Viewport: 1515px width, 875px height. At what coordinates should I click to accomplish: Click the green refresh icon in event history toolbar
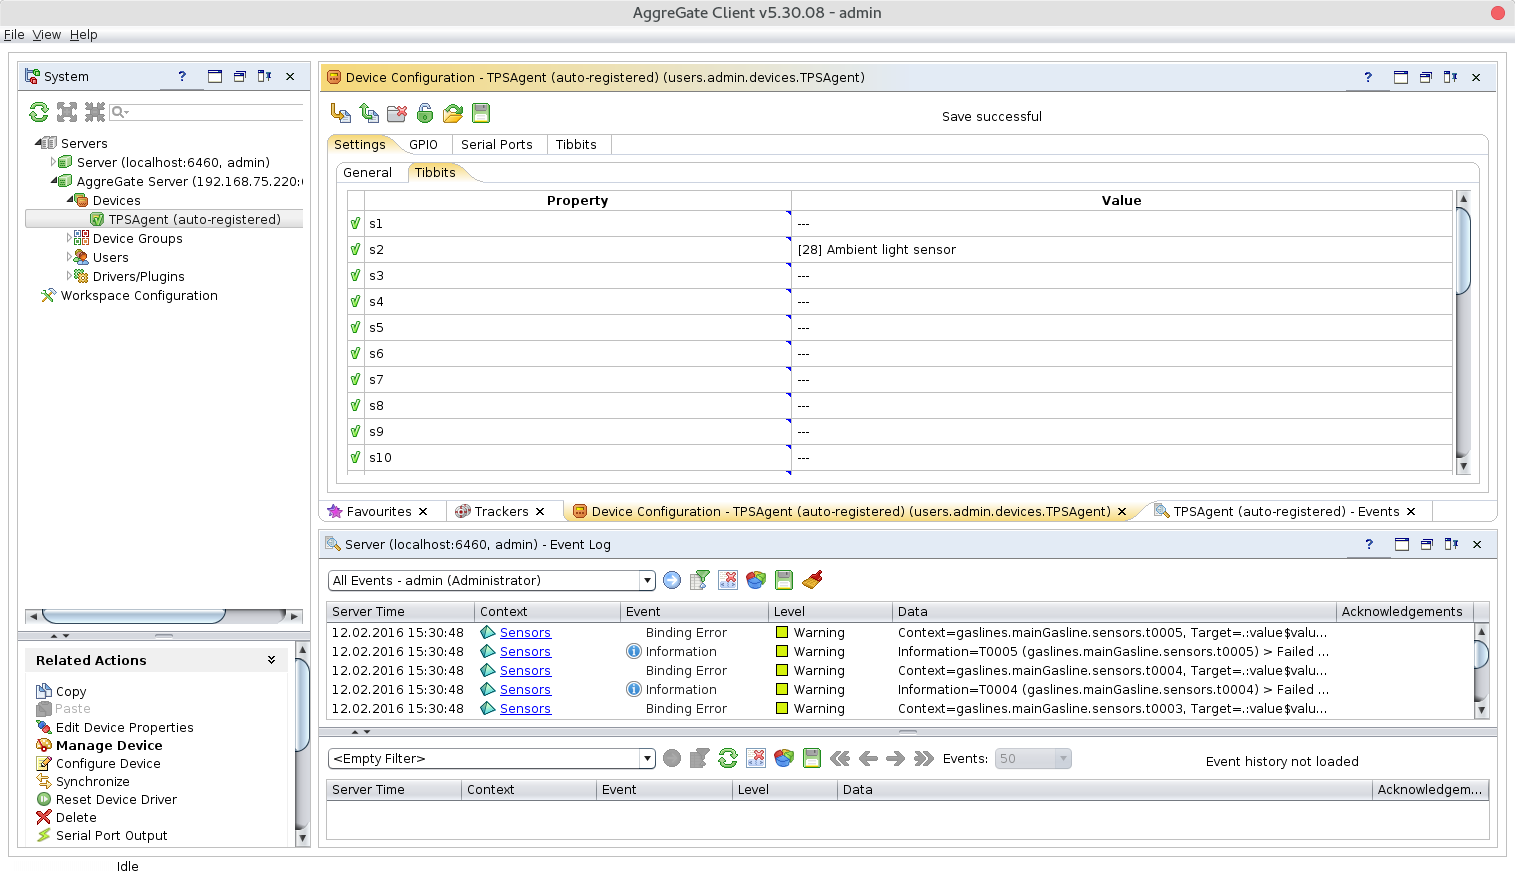pos(728,758)
